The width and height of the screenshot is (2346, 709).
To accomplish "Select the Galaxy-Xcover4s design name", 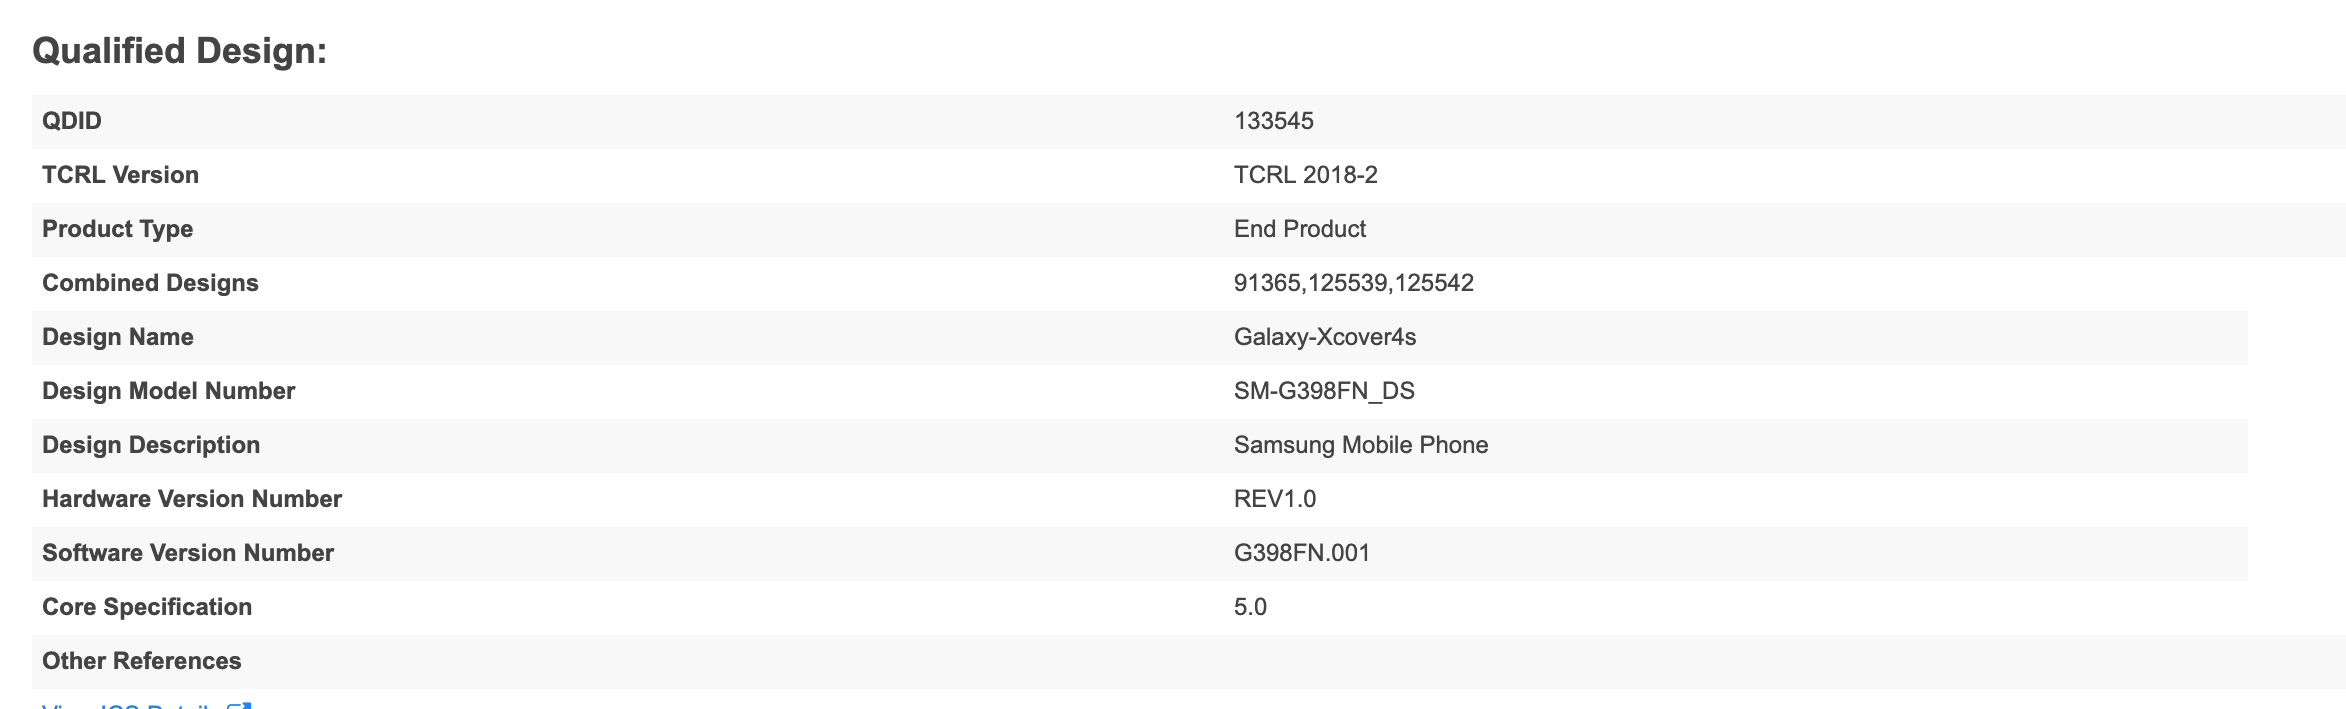I will [x=1324, y=337].
